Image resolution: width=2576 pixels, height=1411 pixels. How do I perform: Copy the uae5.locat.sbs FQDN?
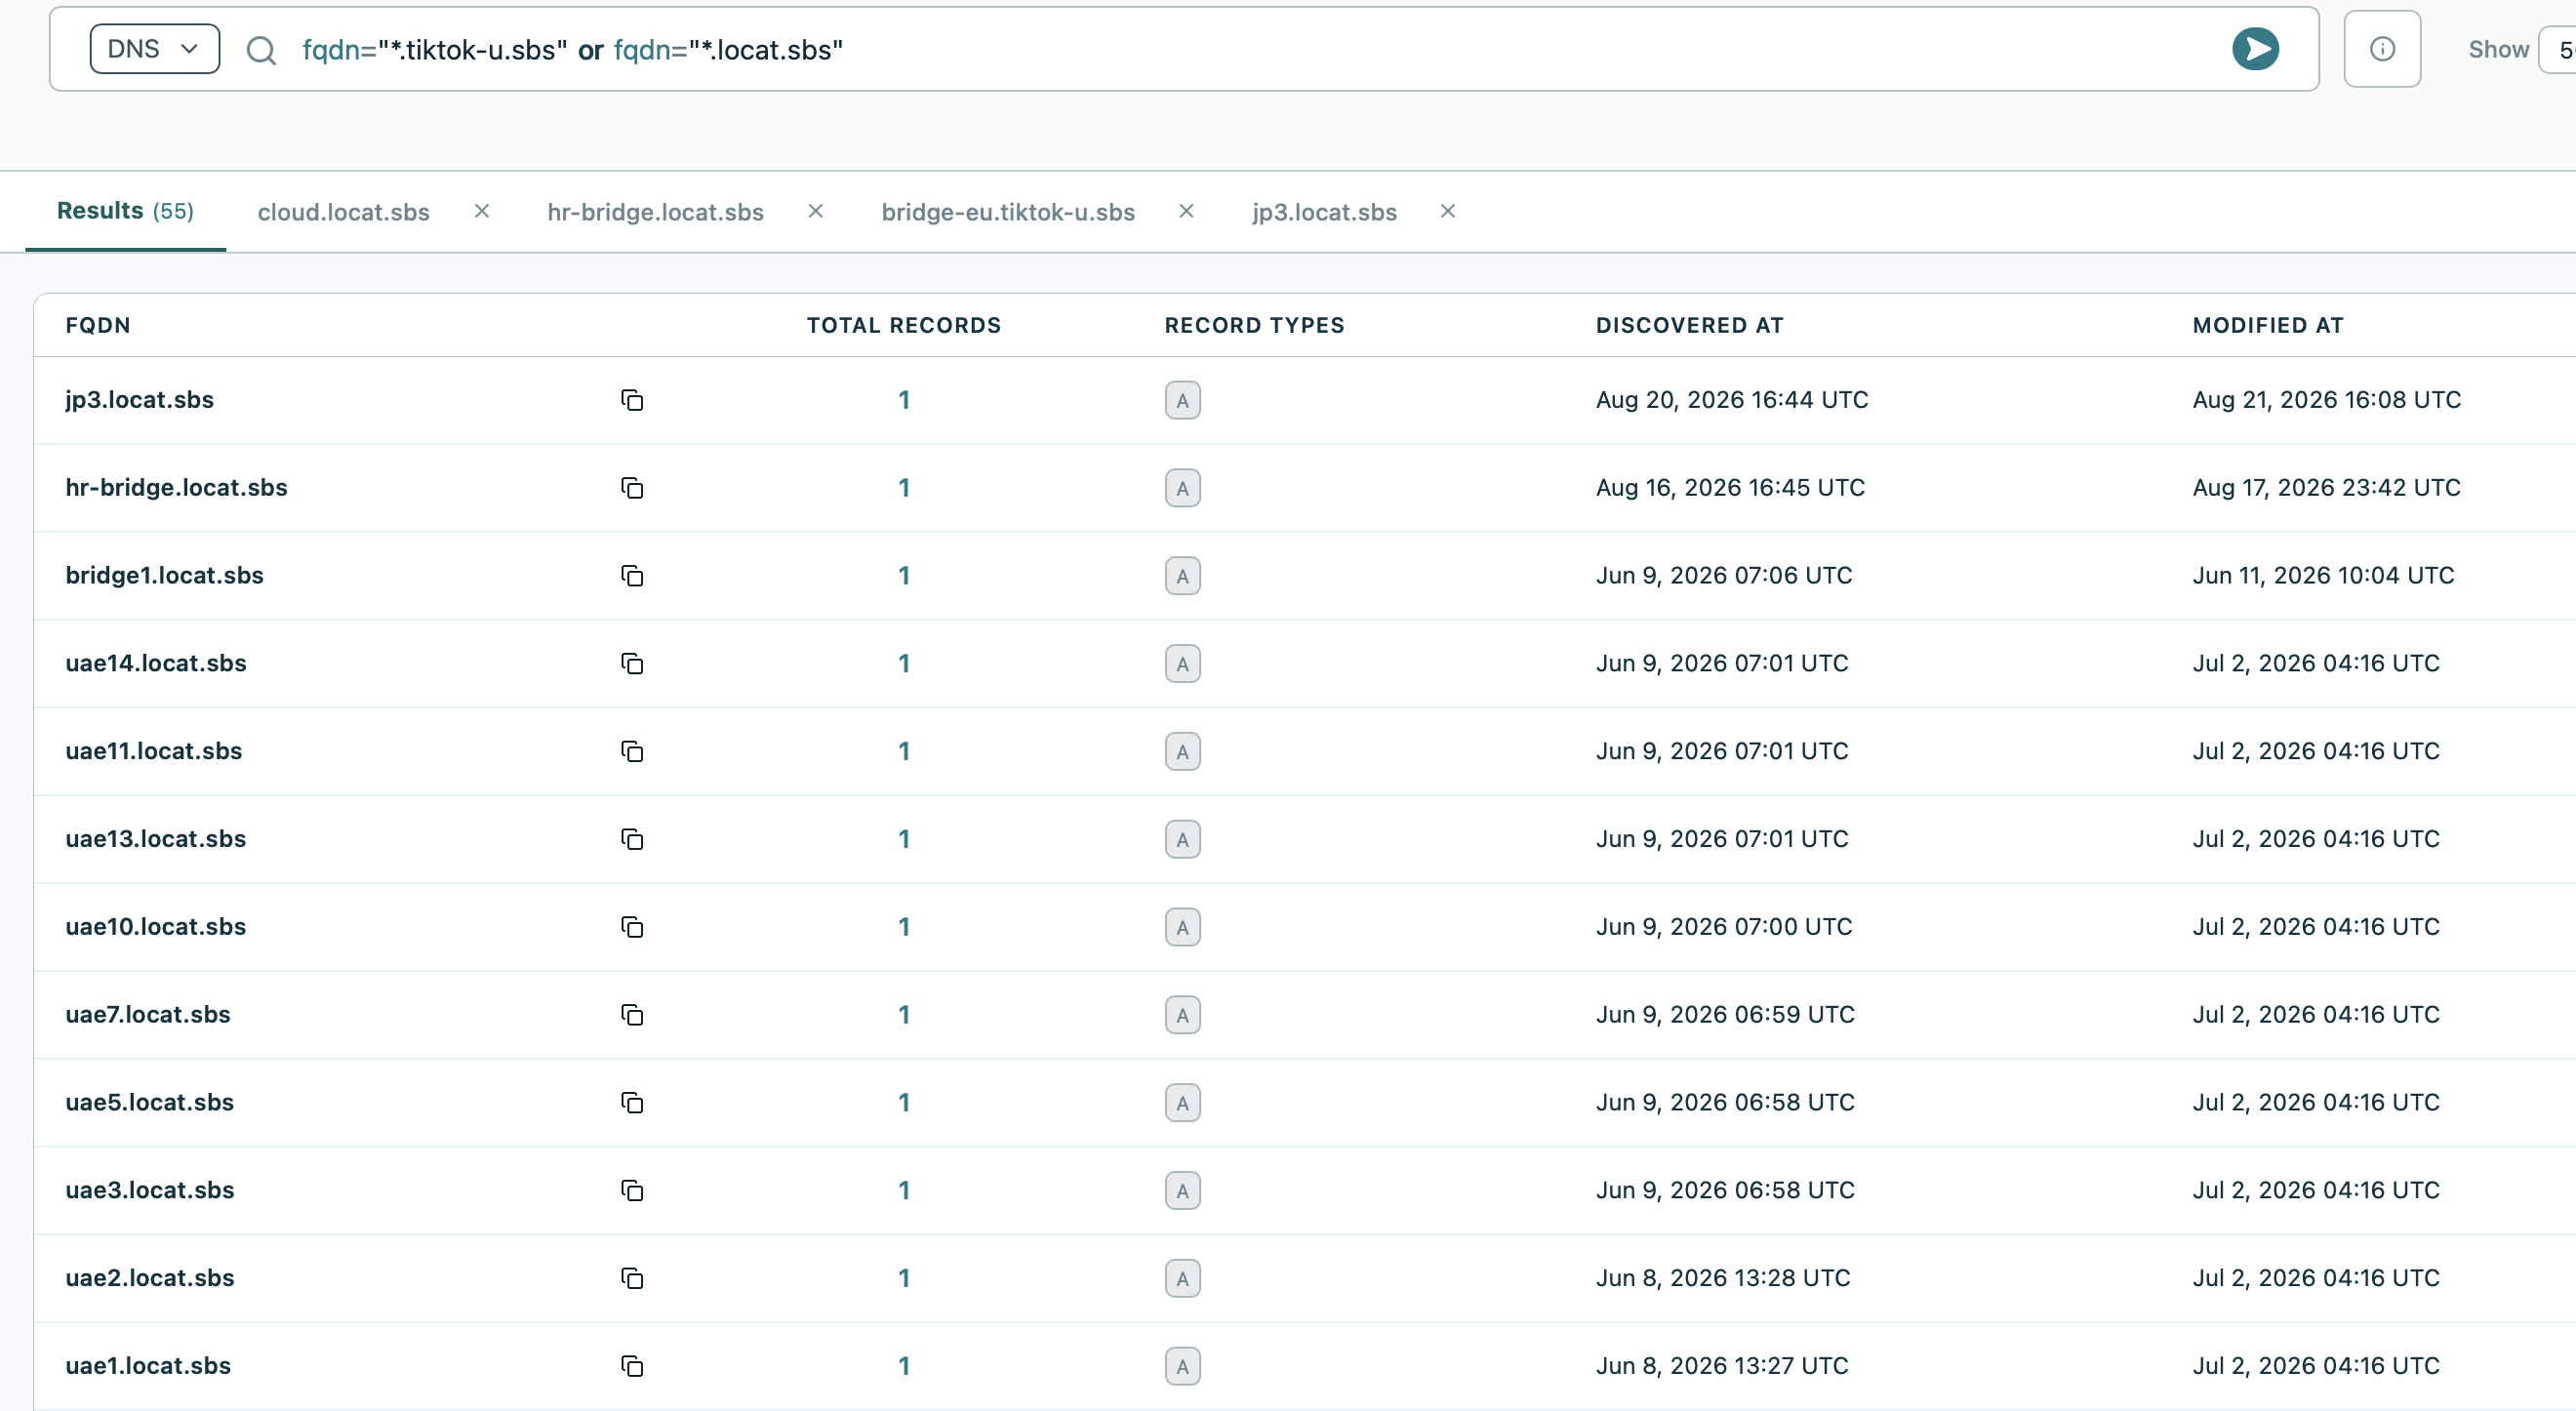[x=632, y=1103]
